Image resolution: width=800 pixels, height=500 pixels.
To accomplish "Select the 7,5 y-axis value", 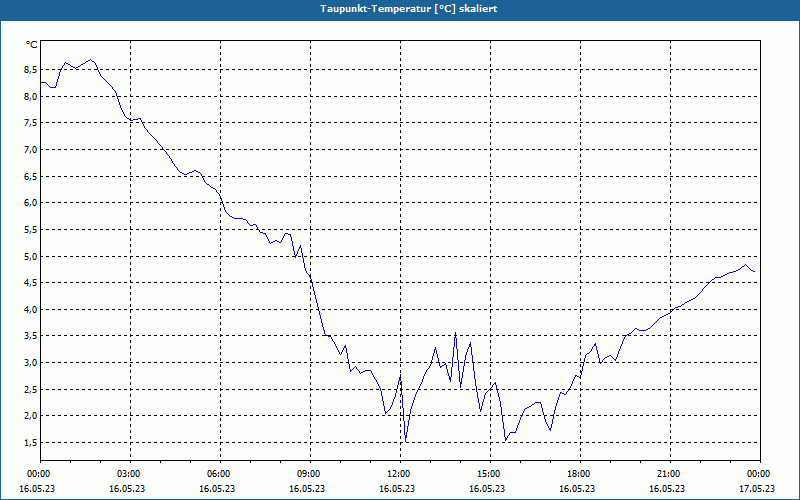I will (31, 123).
